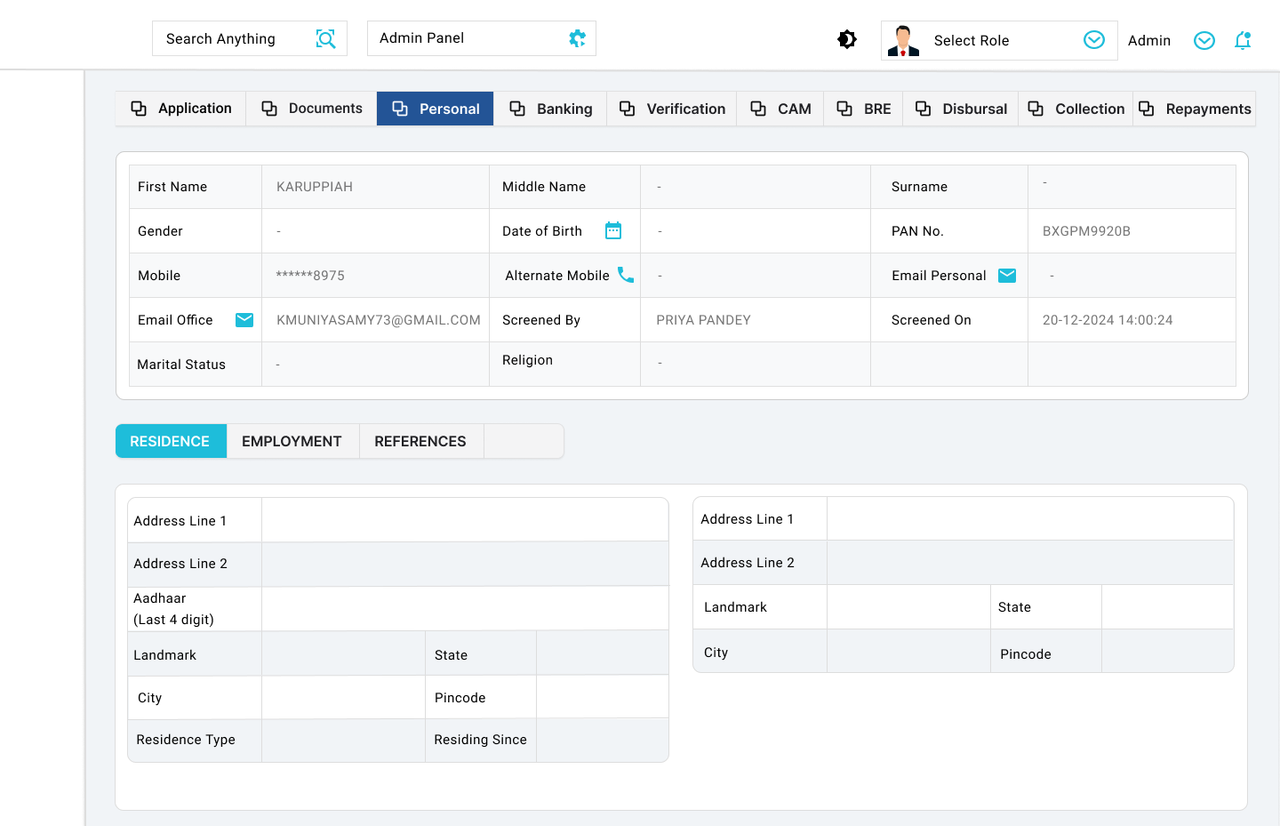Click the copy icon on the CAM tab
Viewport: 1280px width, 826px height.
tap(757, 108)
